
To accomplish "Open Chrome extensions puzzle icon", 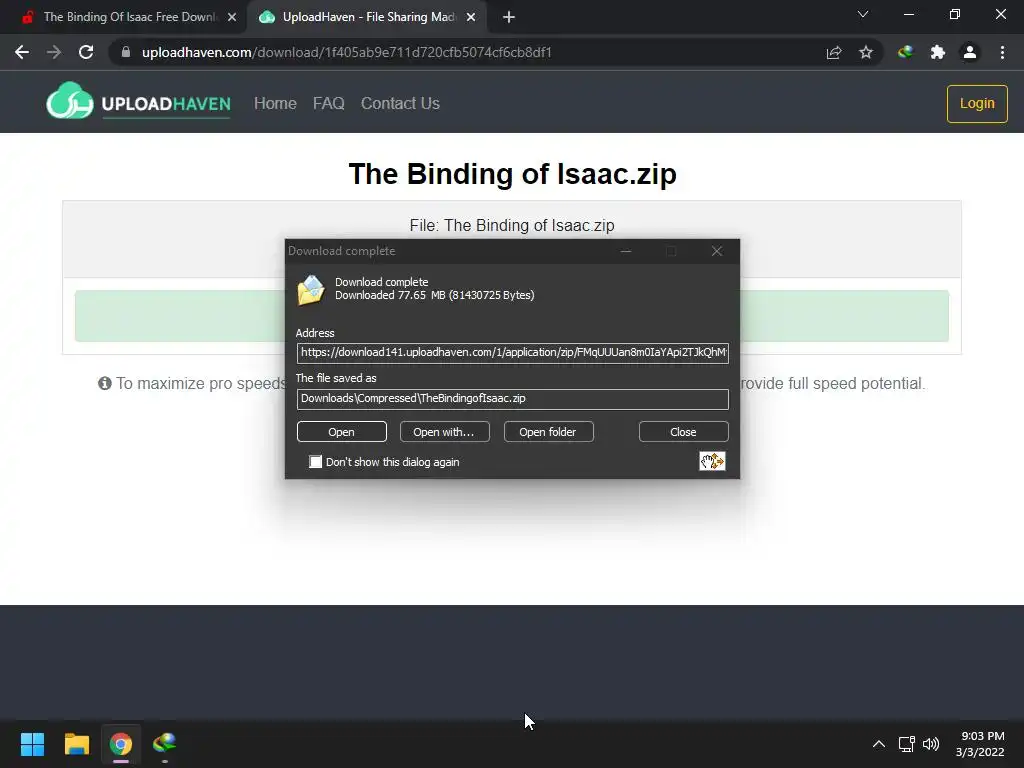I will pyautogui.click(x=938, y=52).
